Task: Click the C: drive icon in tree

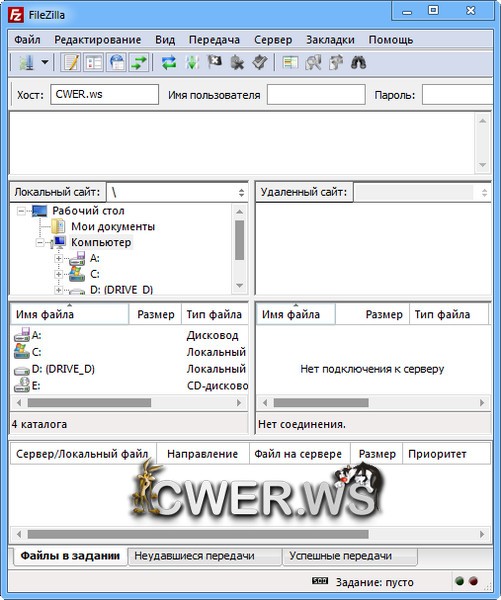Action: click(x=77, y=274)
